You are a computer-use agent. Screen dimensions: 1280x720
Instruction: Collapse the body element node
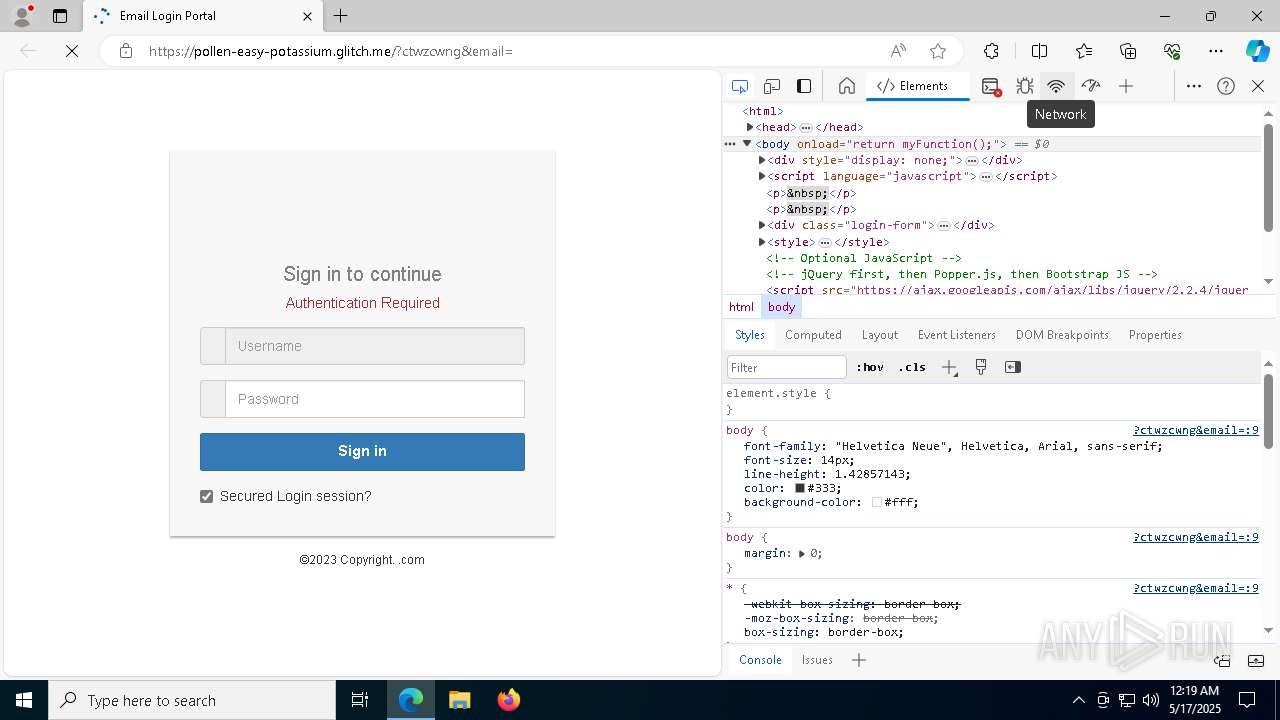click(x=746, y=144)
